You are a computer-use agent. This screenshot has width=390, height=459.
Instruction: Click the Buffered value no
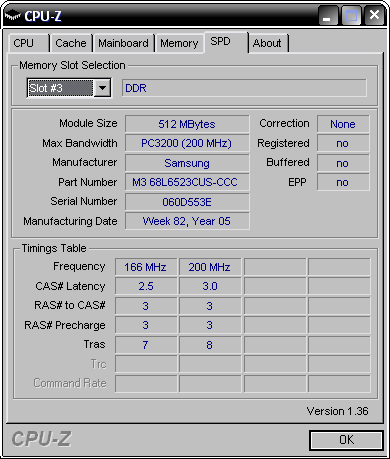(x=343, y=163)
